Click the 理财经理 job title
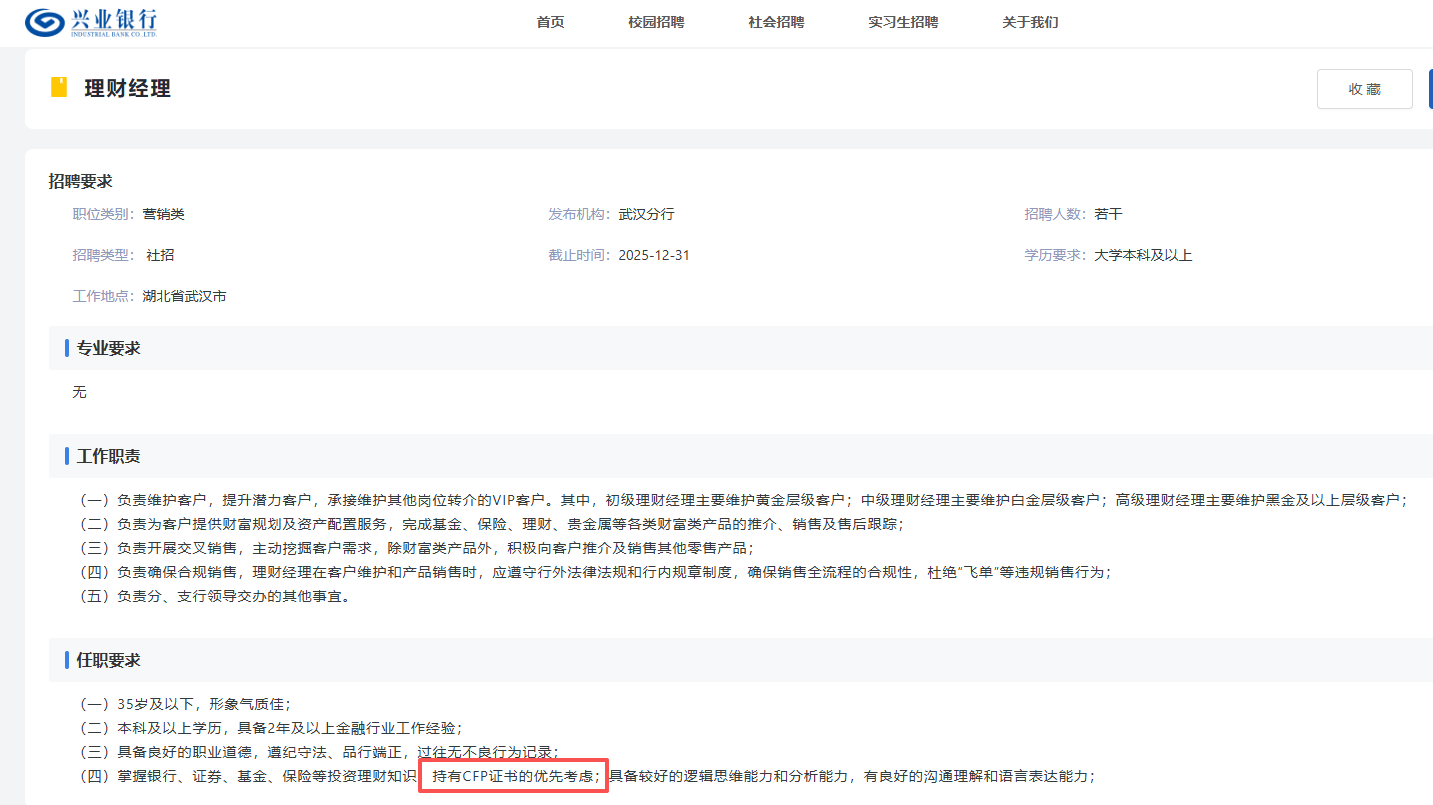Image resolution: width=1433 pixels, height=805 pixels. point(127,89)
